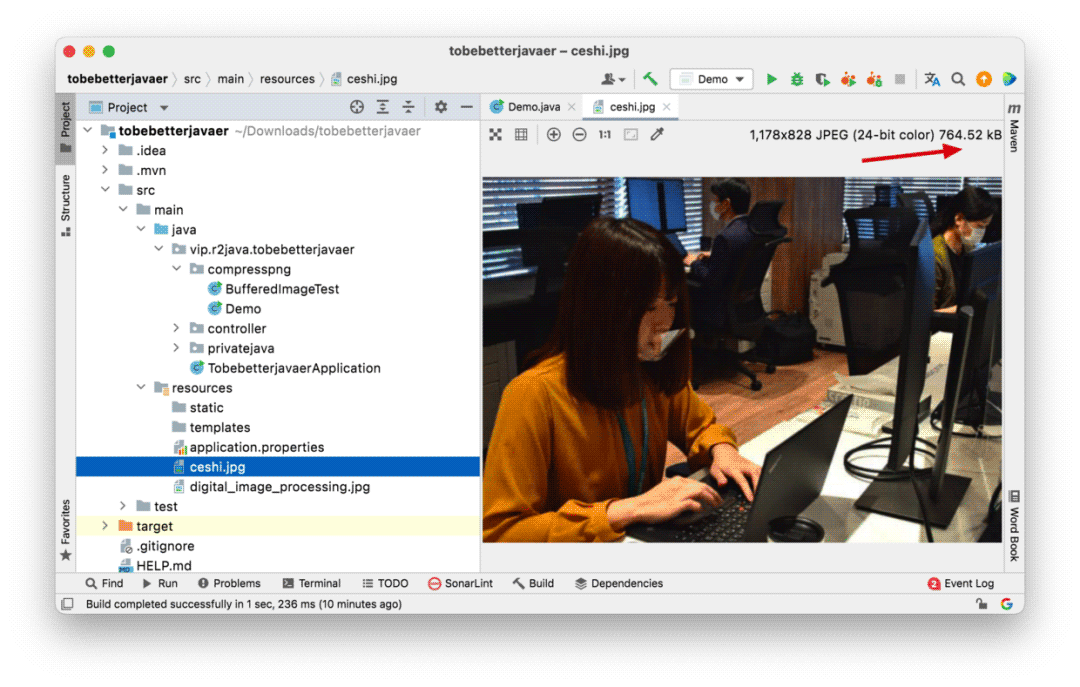The image size is (1080, 687).
Task: Click the debug bug icon
Action: 797,79
